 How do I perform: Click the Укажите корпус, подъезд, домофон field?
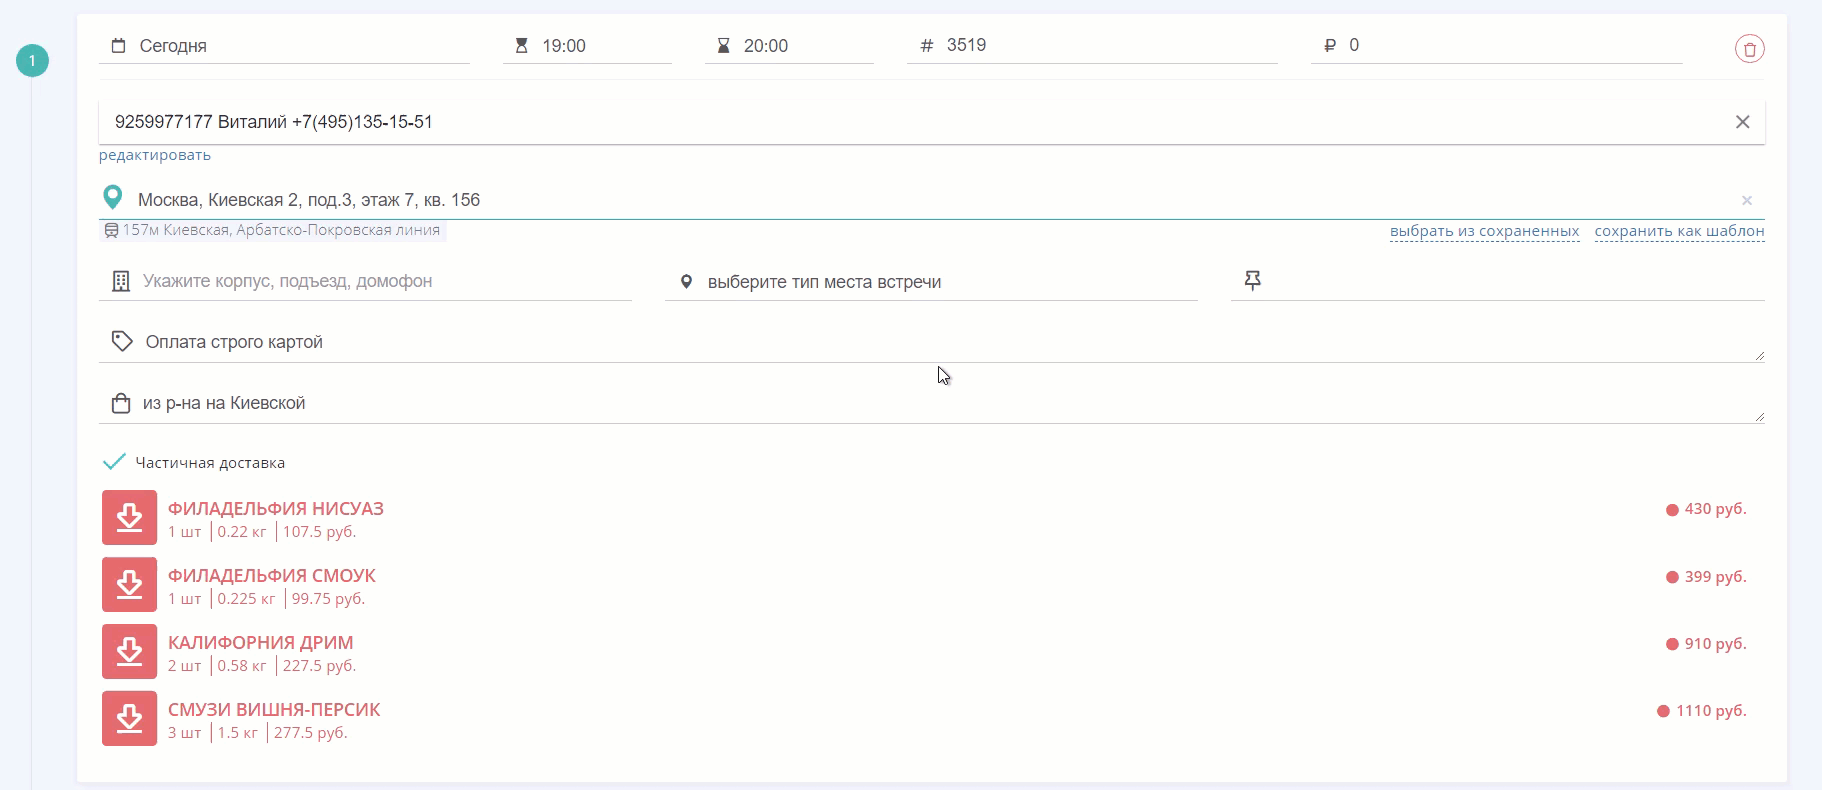coord(365,281)
